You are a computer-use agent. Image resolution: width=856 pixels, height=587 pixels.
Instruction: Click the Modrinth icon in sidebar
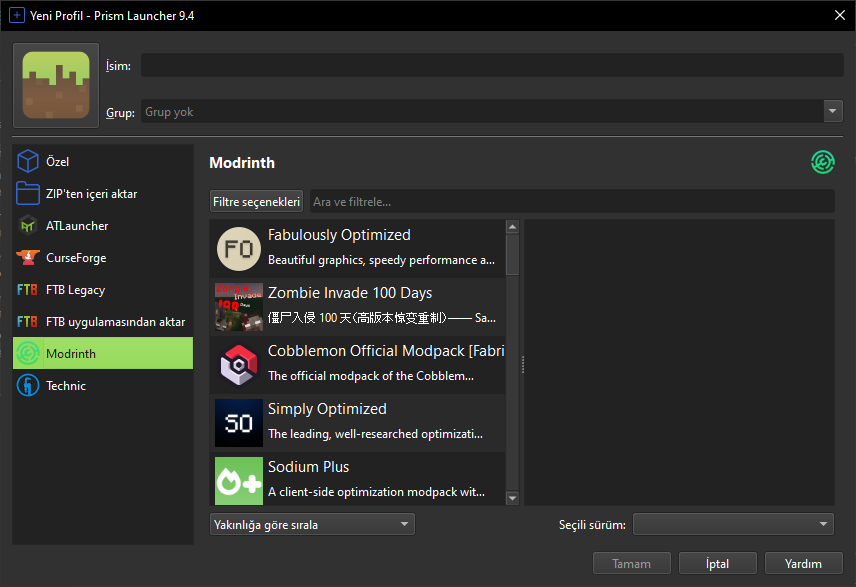click(27, 353)
